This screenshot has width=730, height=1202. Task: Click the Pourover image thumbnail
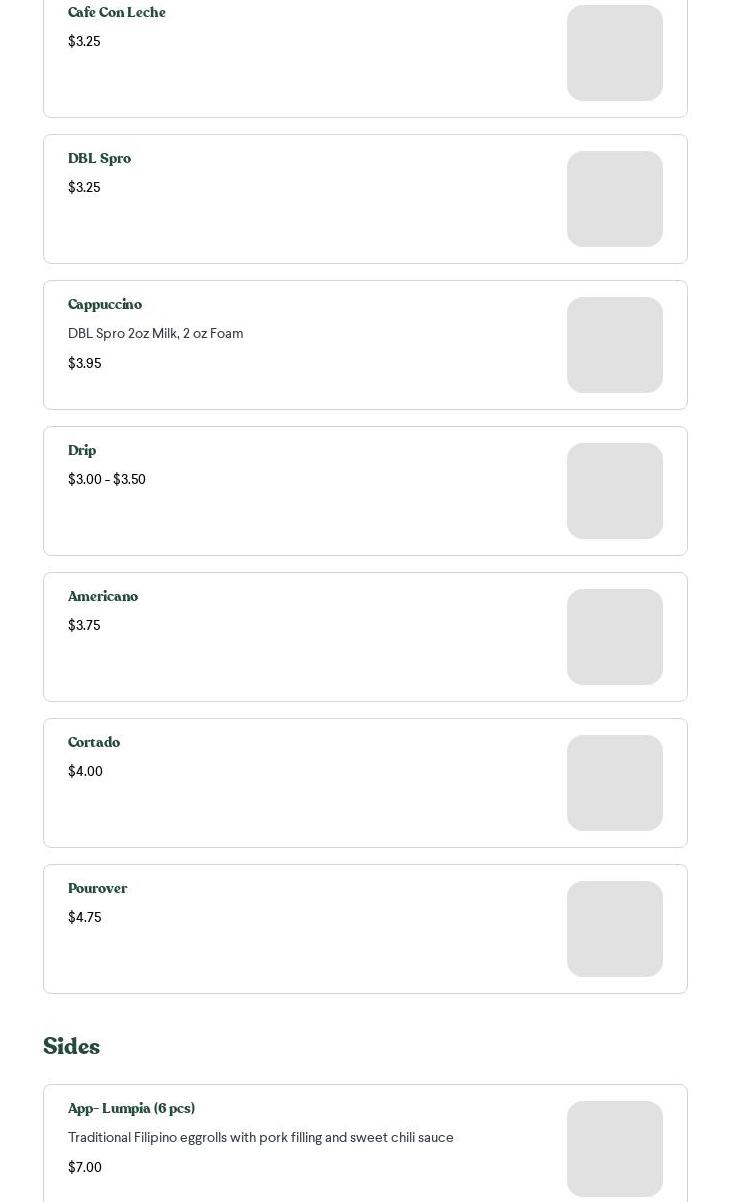tap(614, 929)
